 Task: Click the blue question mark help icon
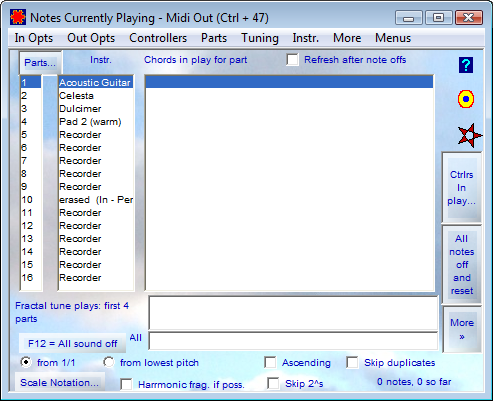pos(466,65)
